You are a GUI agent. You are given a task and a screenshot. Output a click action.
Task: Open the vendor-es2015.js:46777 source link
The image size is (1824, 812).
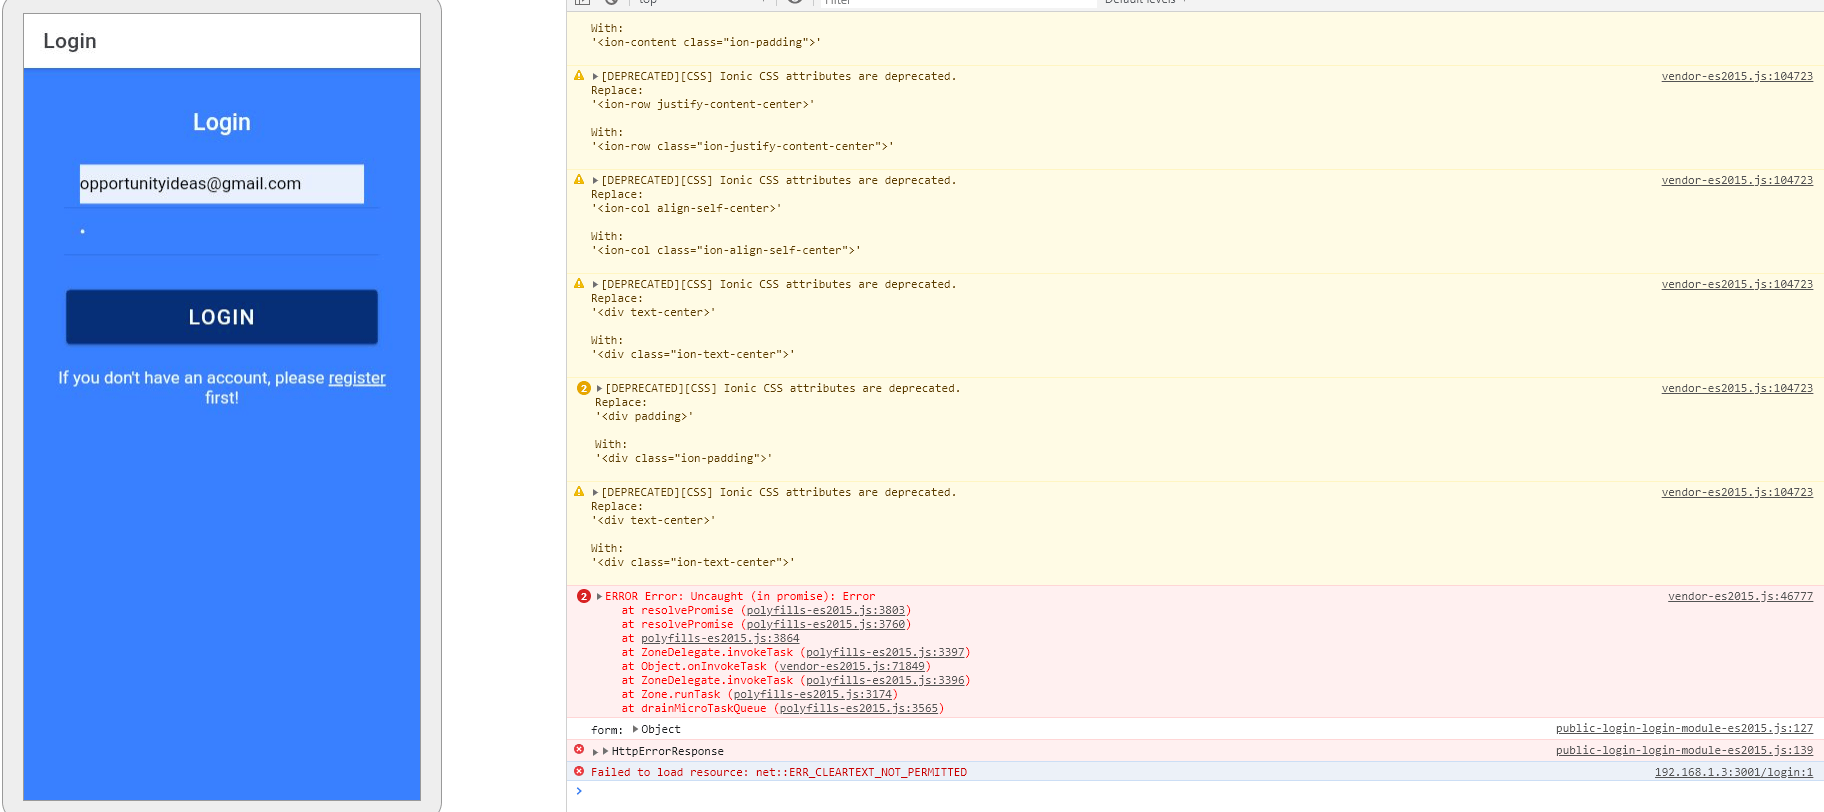tap(1740, 596)
